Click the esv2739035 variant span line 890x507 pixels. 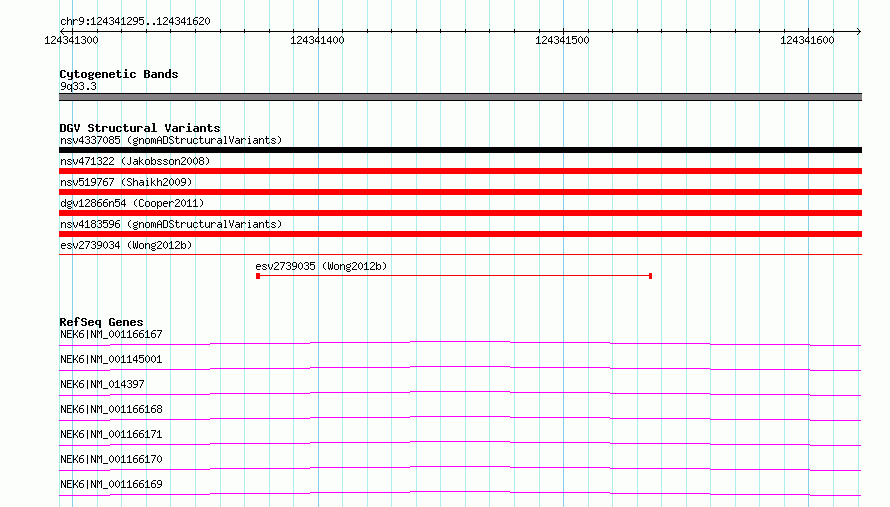(454, 276)
